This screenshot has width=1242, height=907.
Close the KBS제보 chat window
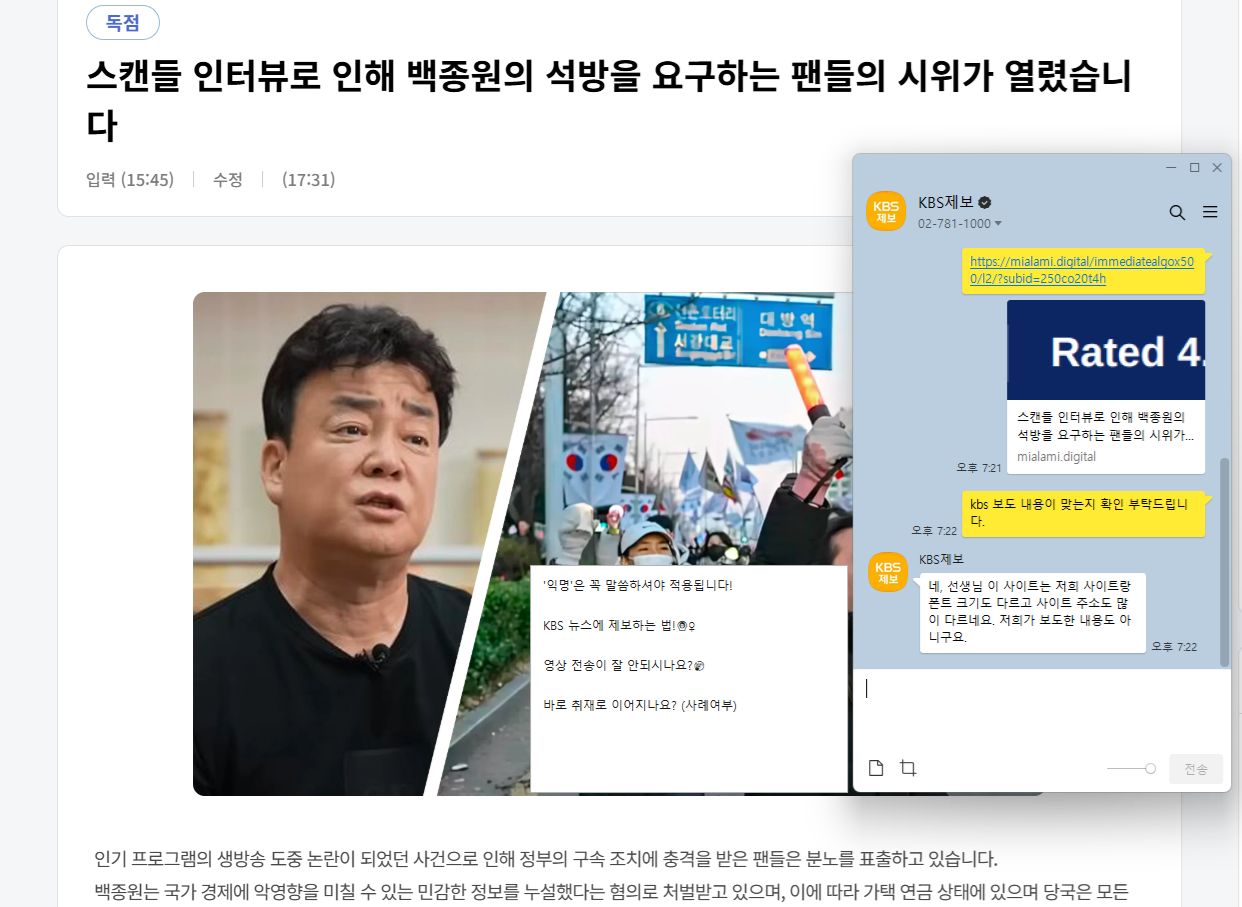point(1217,168)
